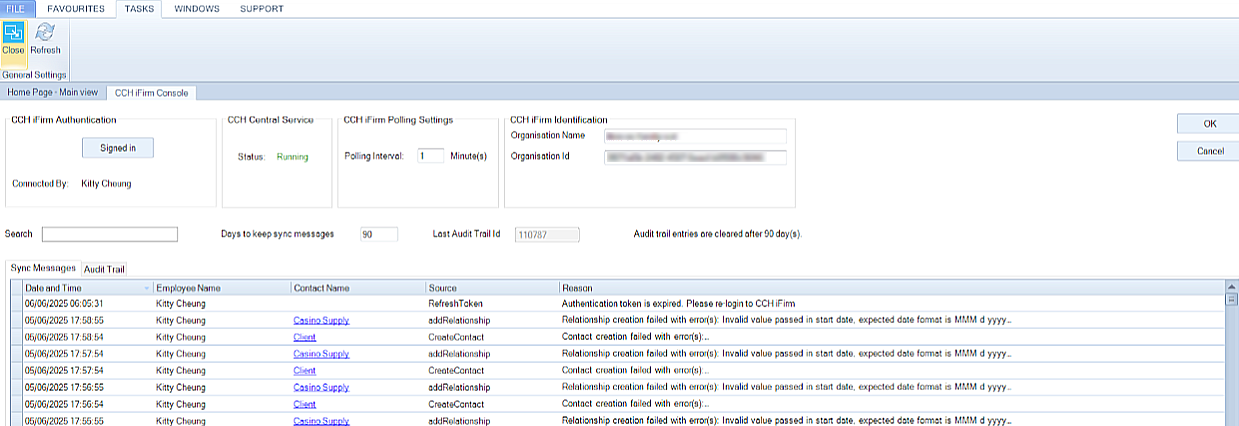Sort by Contact Name column header
The height and width of the screenshot is (426, 1239).
pyautogui.click(x=357, y=288)
